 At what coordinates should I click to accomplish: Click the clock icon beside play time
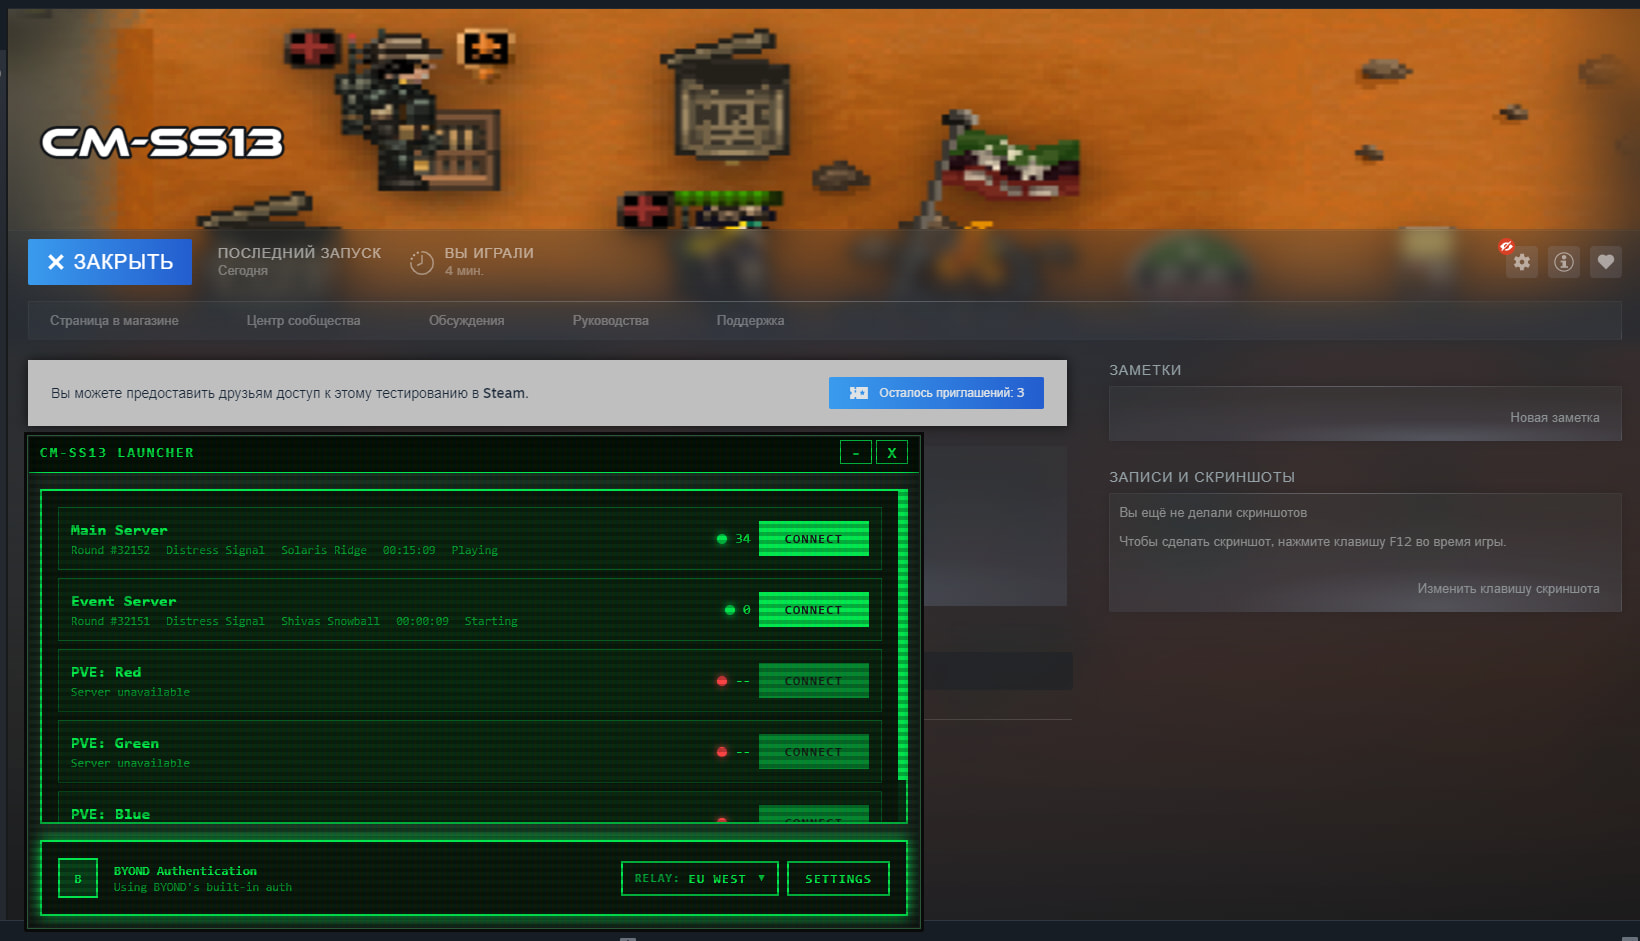(x=422, y=262)
